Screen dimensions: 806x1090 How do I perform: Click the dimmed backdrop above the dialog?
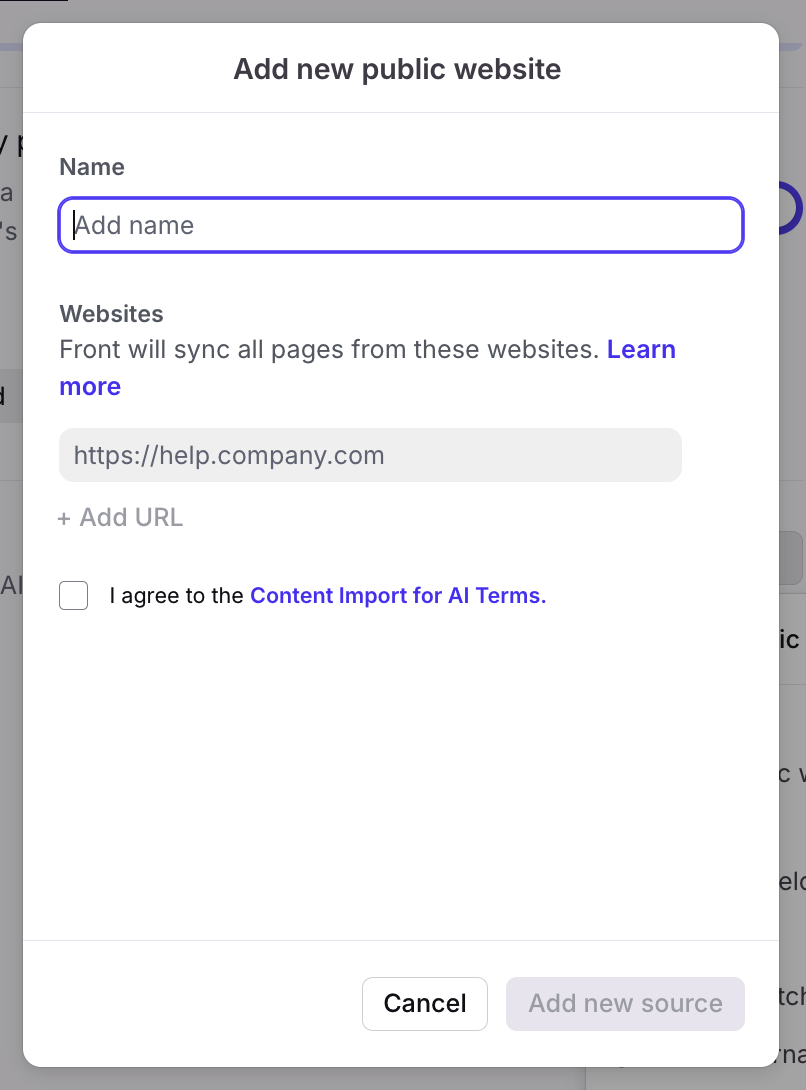pos(400,10)
